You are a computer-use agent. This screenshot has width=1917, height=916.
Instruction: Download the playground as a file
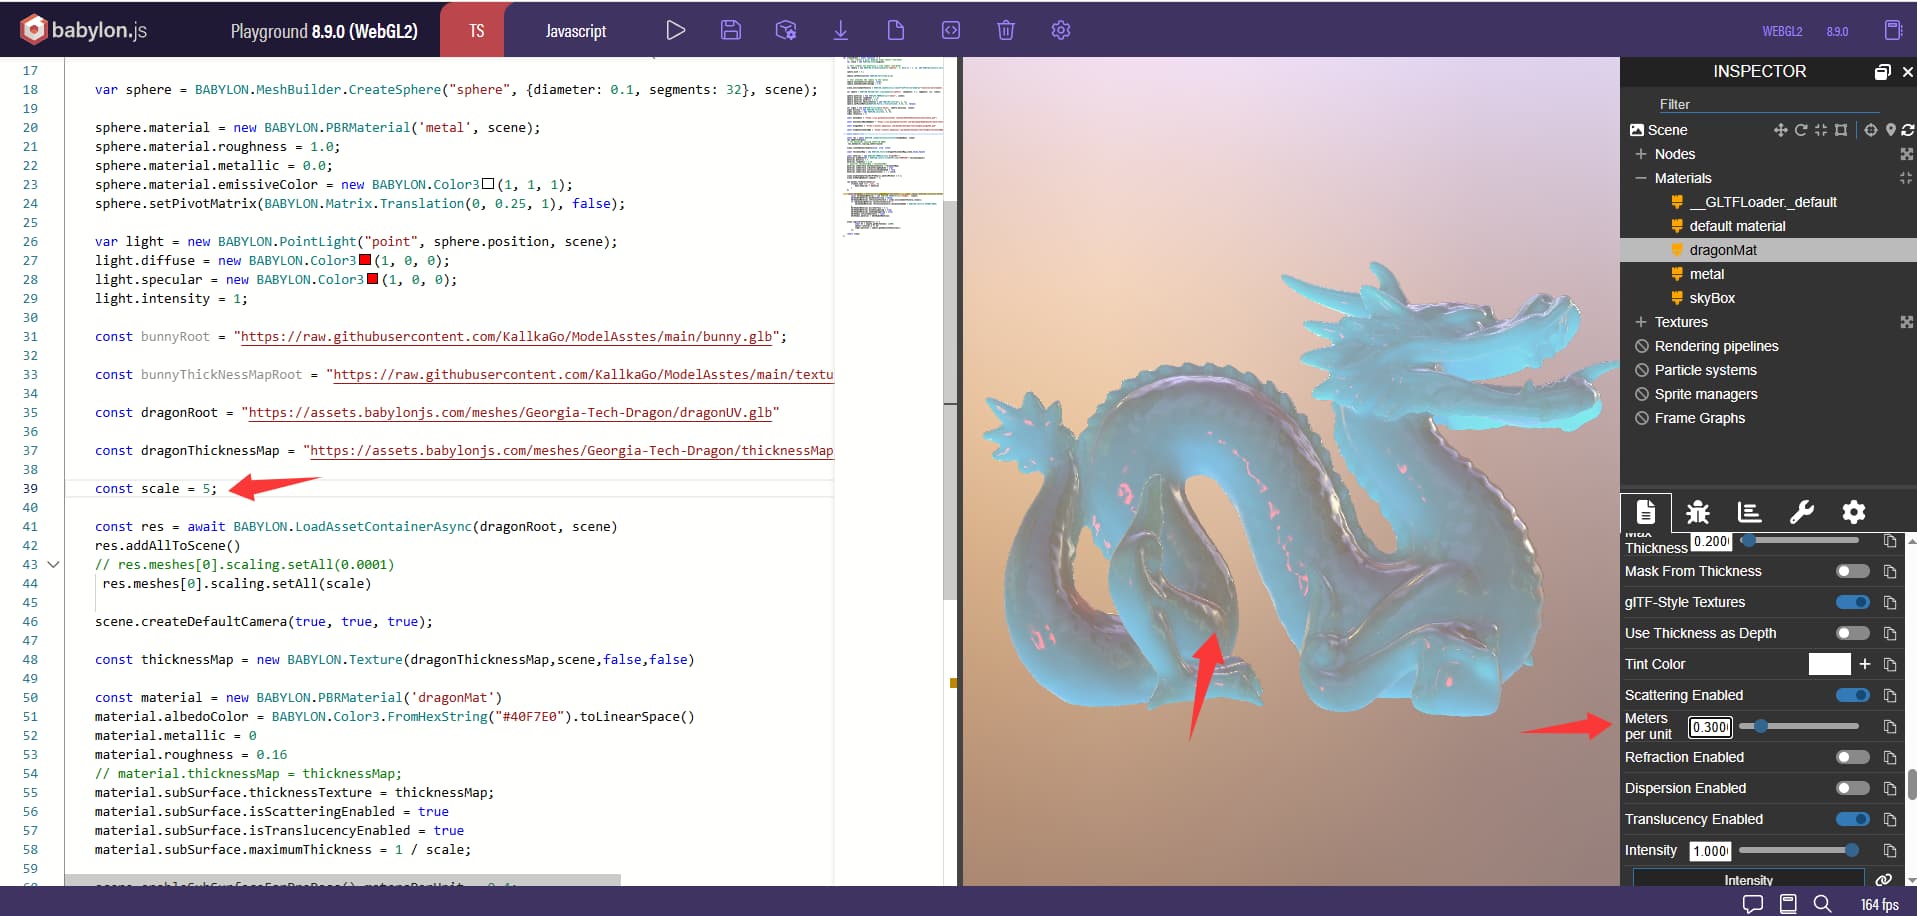[841, 30]
